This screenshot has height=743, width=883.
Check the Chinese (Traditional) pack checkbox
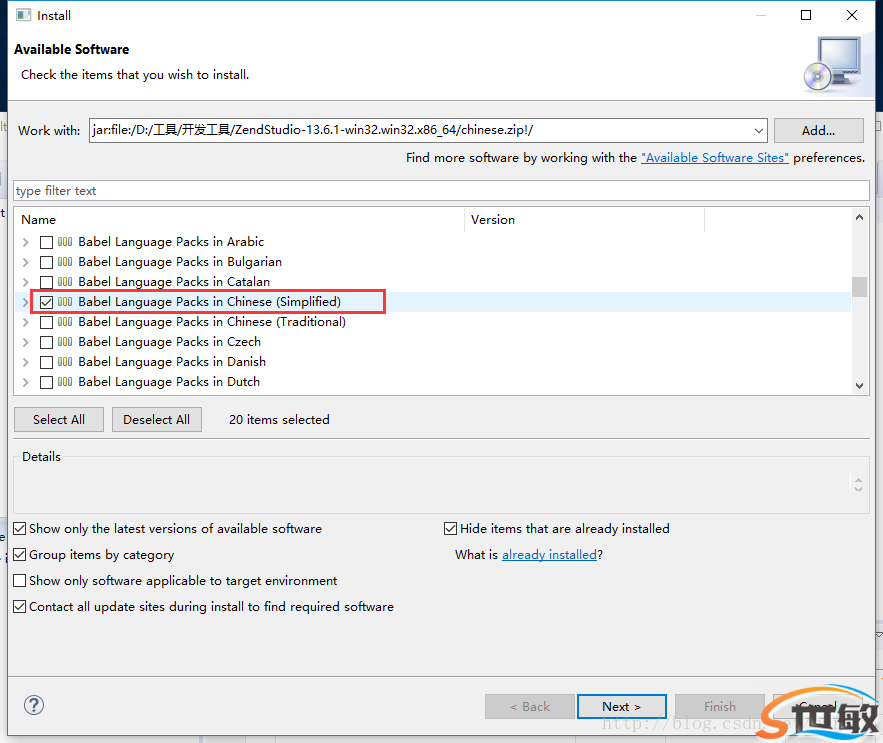tap(47, 322)
